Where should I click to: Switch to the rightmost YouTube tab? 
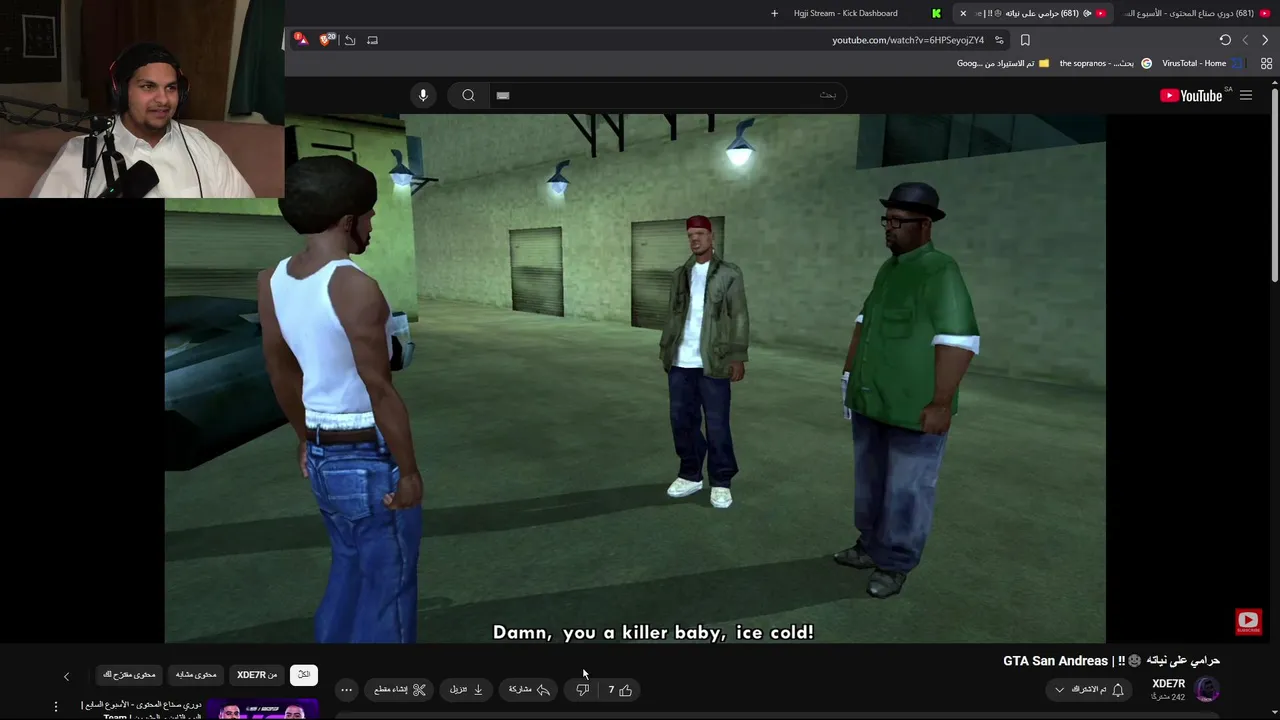click(1195, 13)
